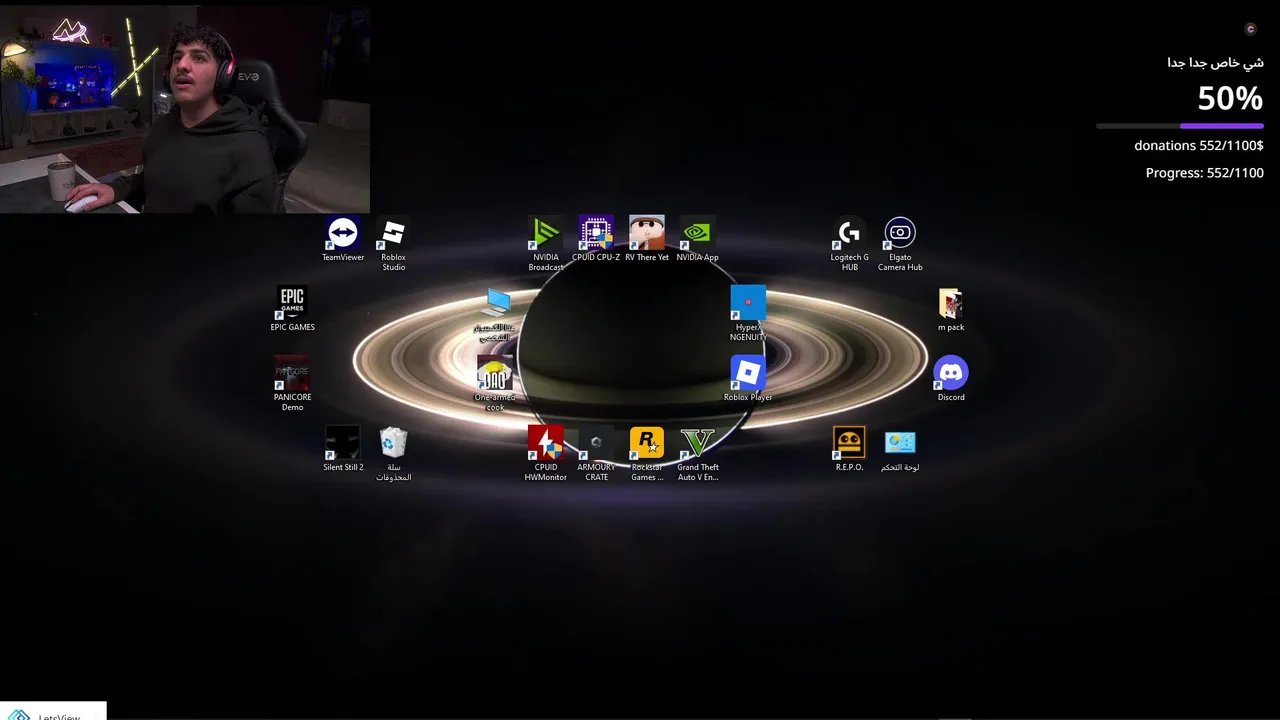Open the Logitech G HUB icon
The width and height of the screenshot is (1280, 720).
coord(849,245)
